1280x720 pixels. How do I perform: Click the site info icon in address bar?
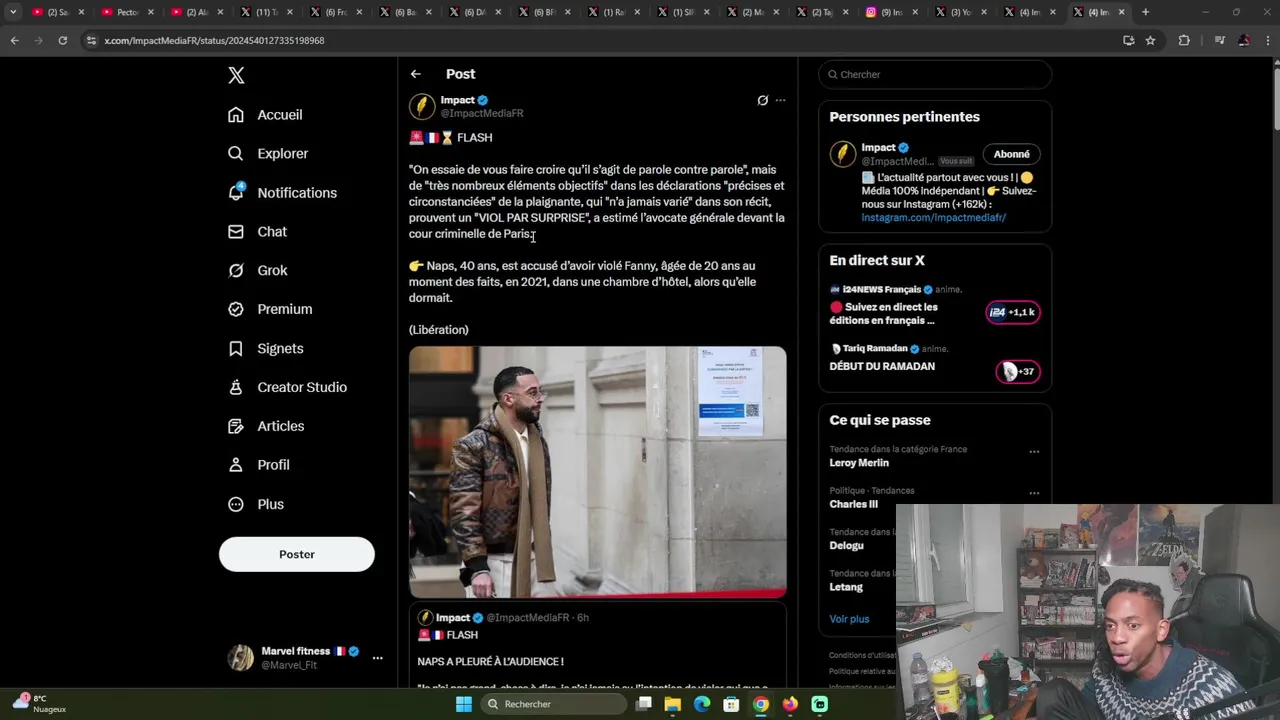pos(91,40)
